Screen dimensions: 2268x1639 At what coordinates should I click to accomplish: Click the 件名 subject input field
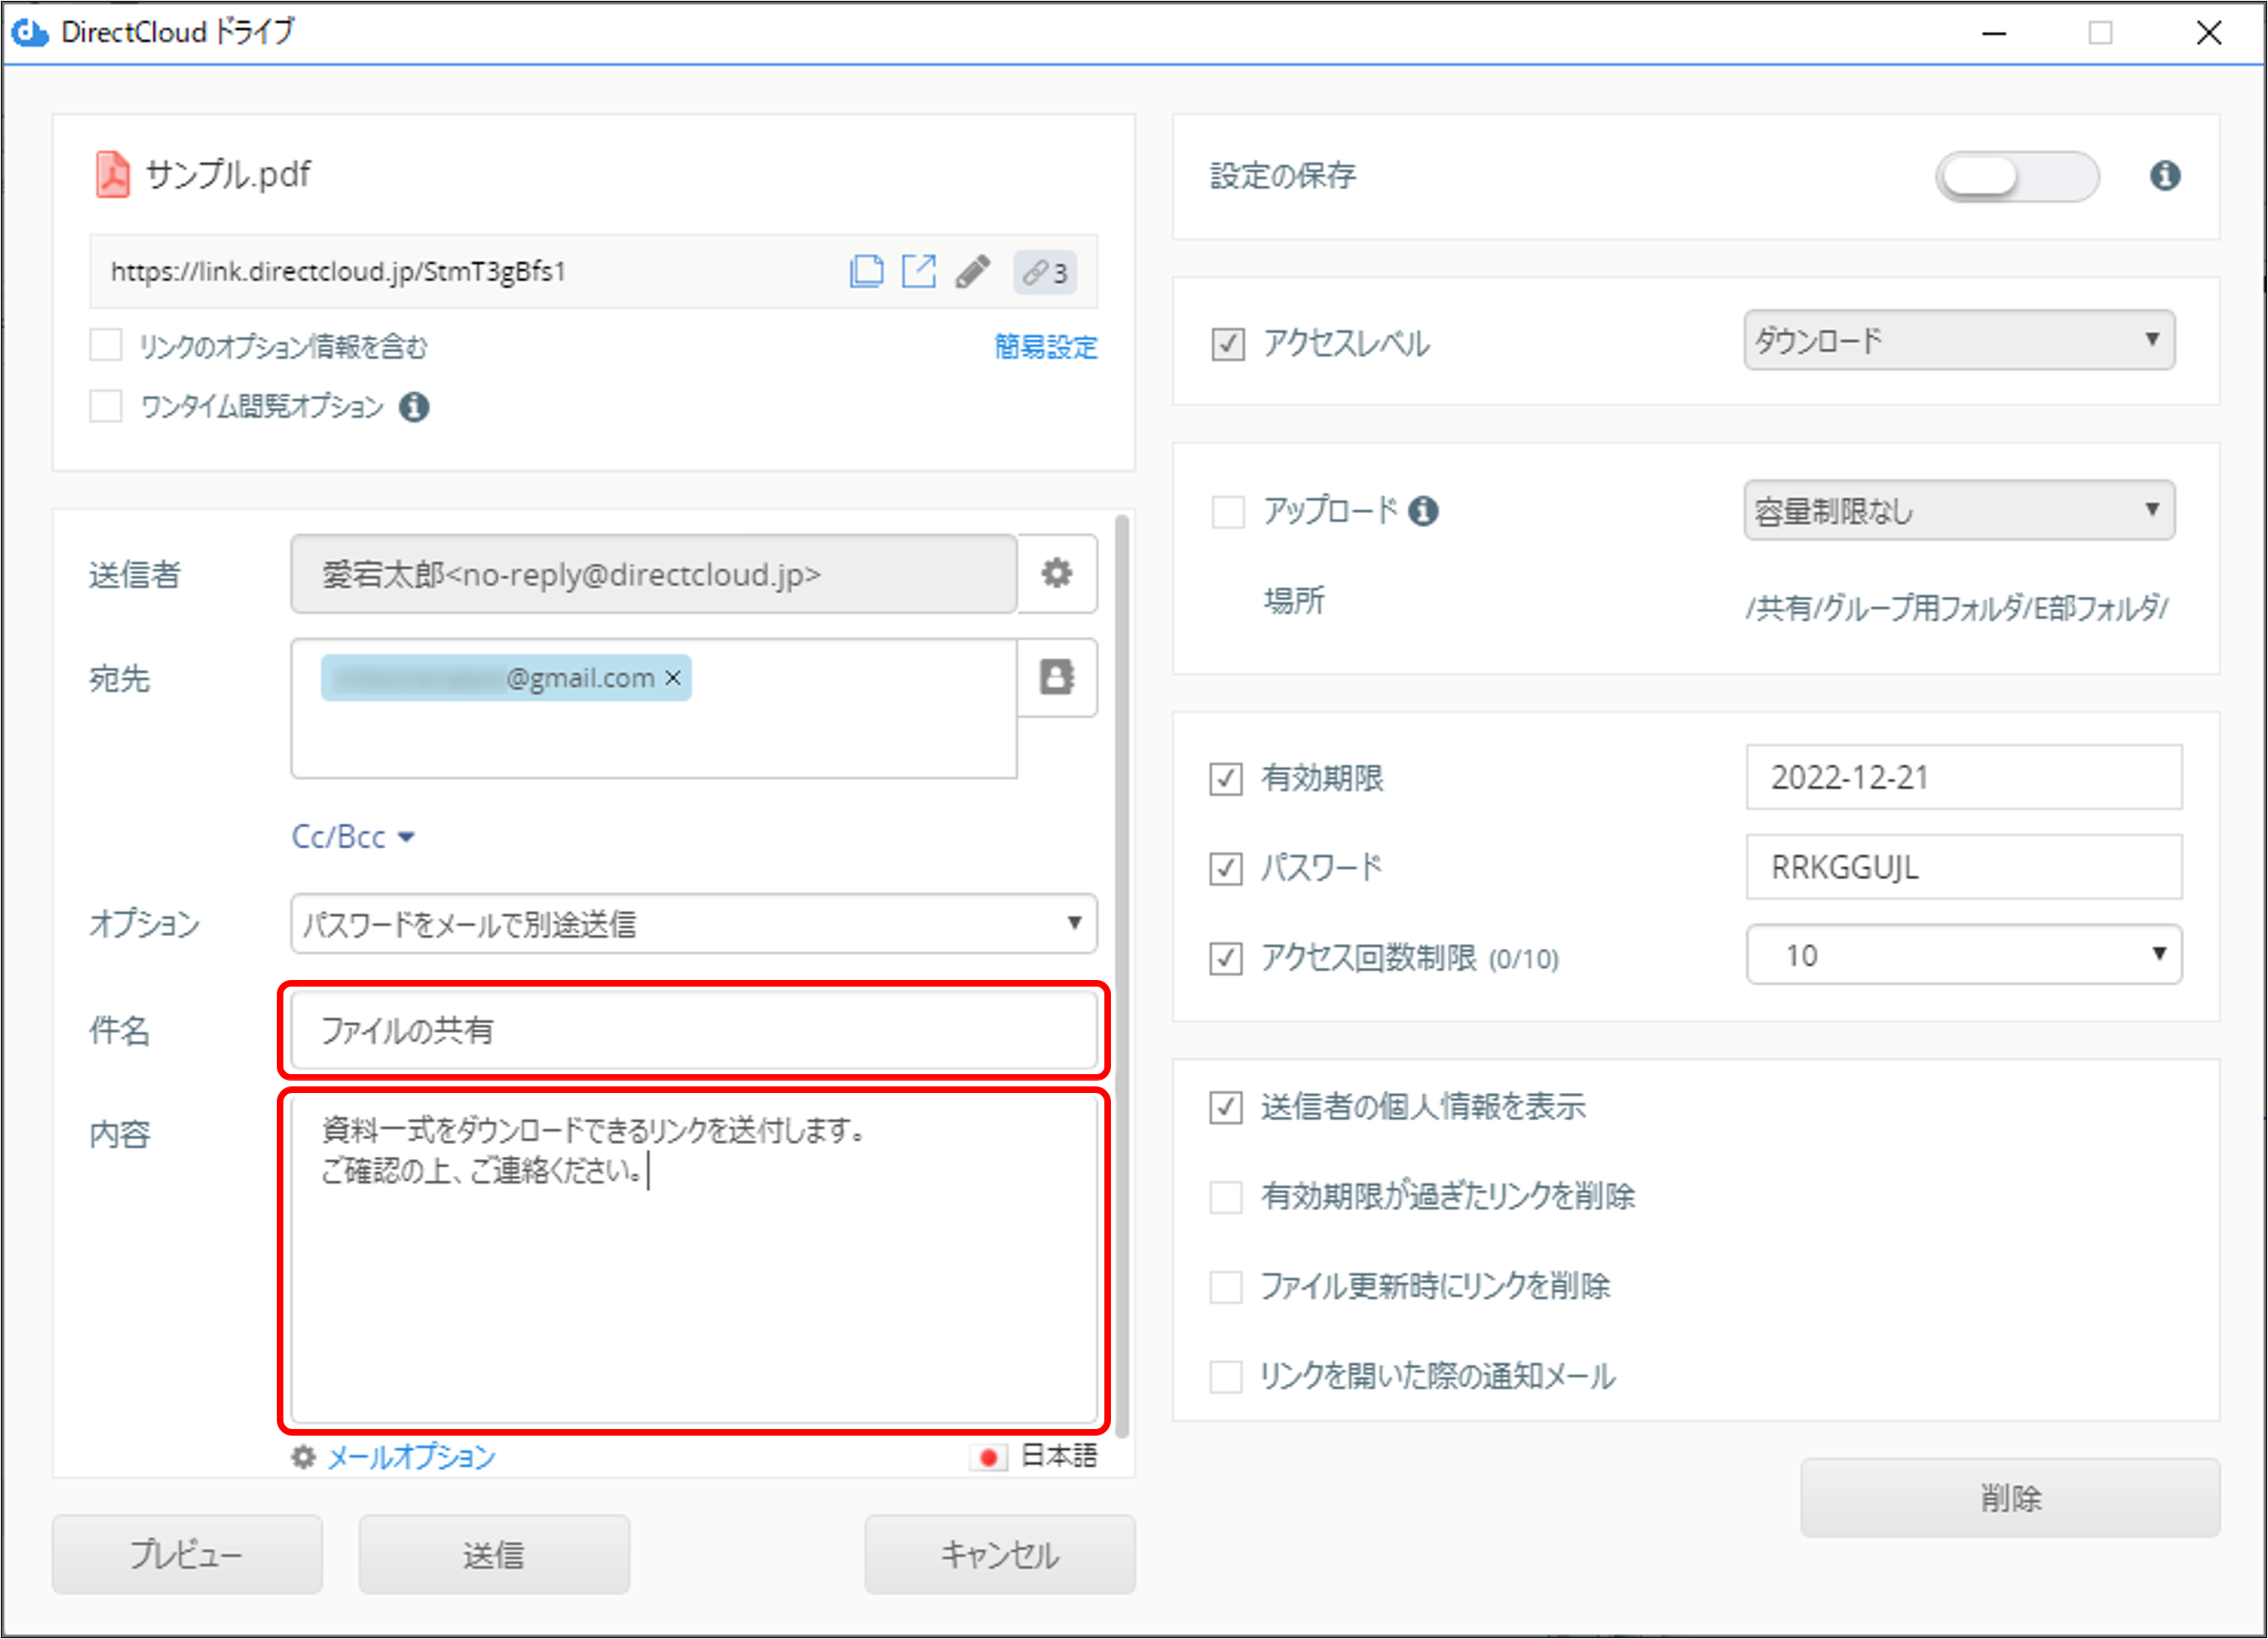[x=693, y=1030]
